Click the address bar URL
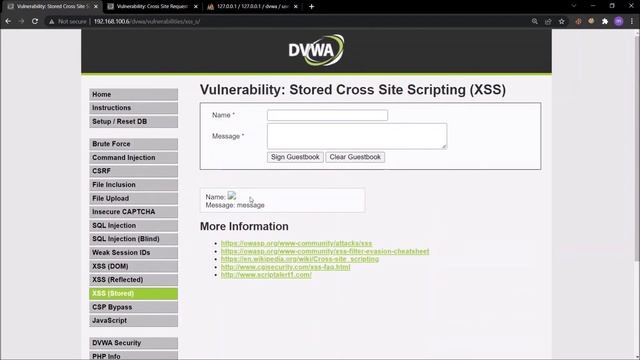The width and height of the screenshot is (640, 360). tap(147, 21)
